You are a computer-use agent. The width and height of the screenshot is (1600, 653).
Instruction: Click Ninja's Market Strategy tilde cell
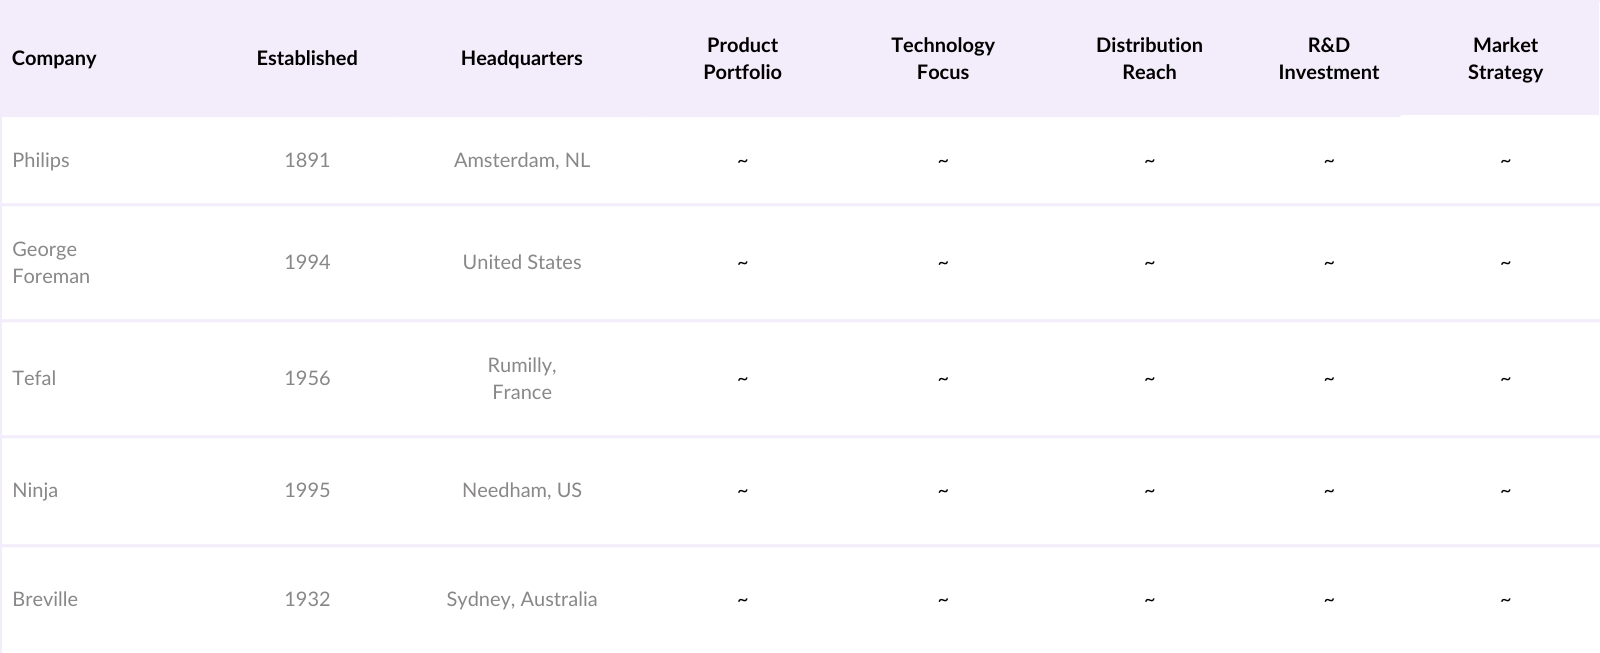pyautogui.click(x=1505, y=490)
